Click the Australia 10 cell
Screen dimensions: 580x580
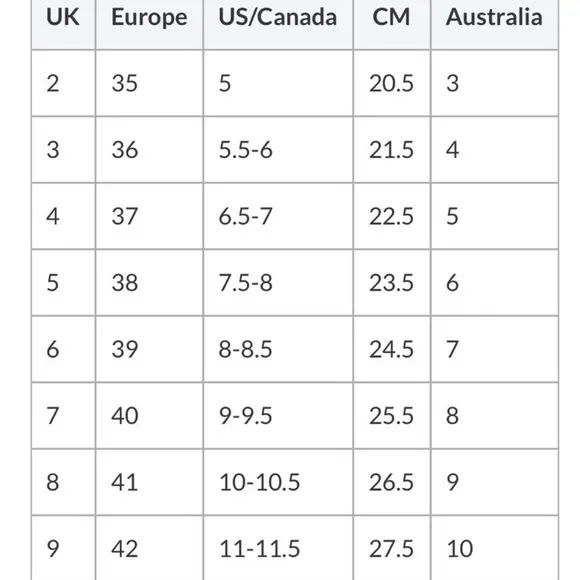coord(495,548)
